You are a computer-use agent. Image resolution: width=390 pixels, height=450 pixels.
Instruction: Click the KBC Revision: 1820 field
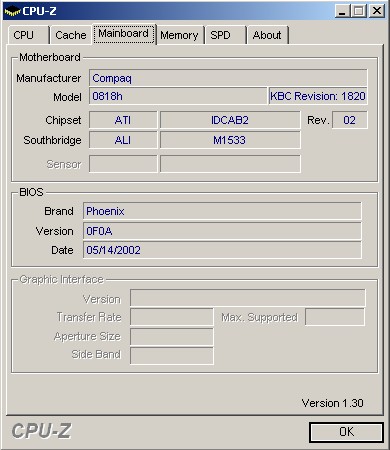click(318, 96)
